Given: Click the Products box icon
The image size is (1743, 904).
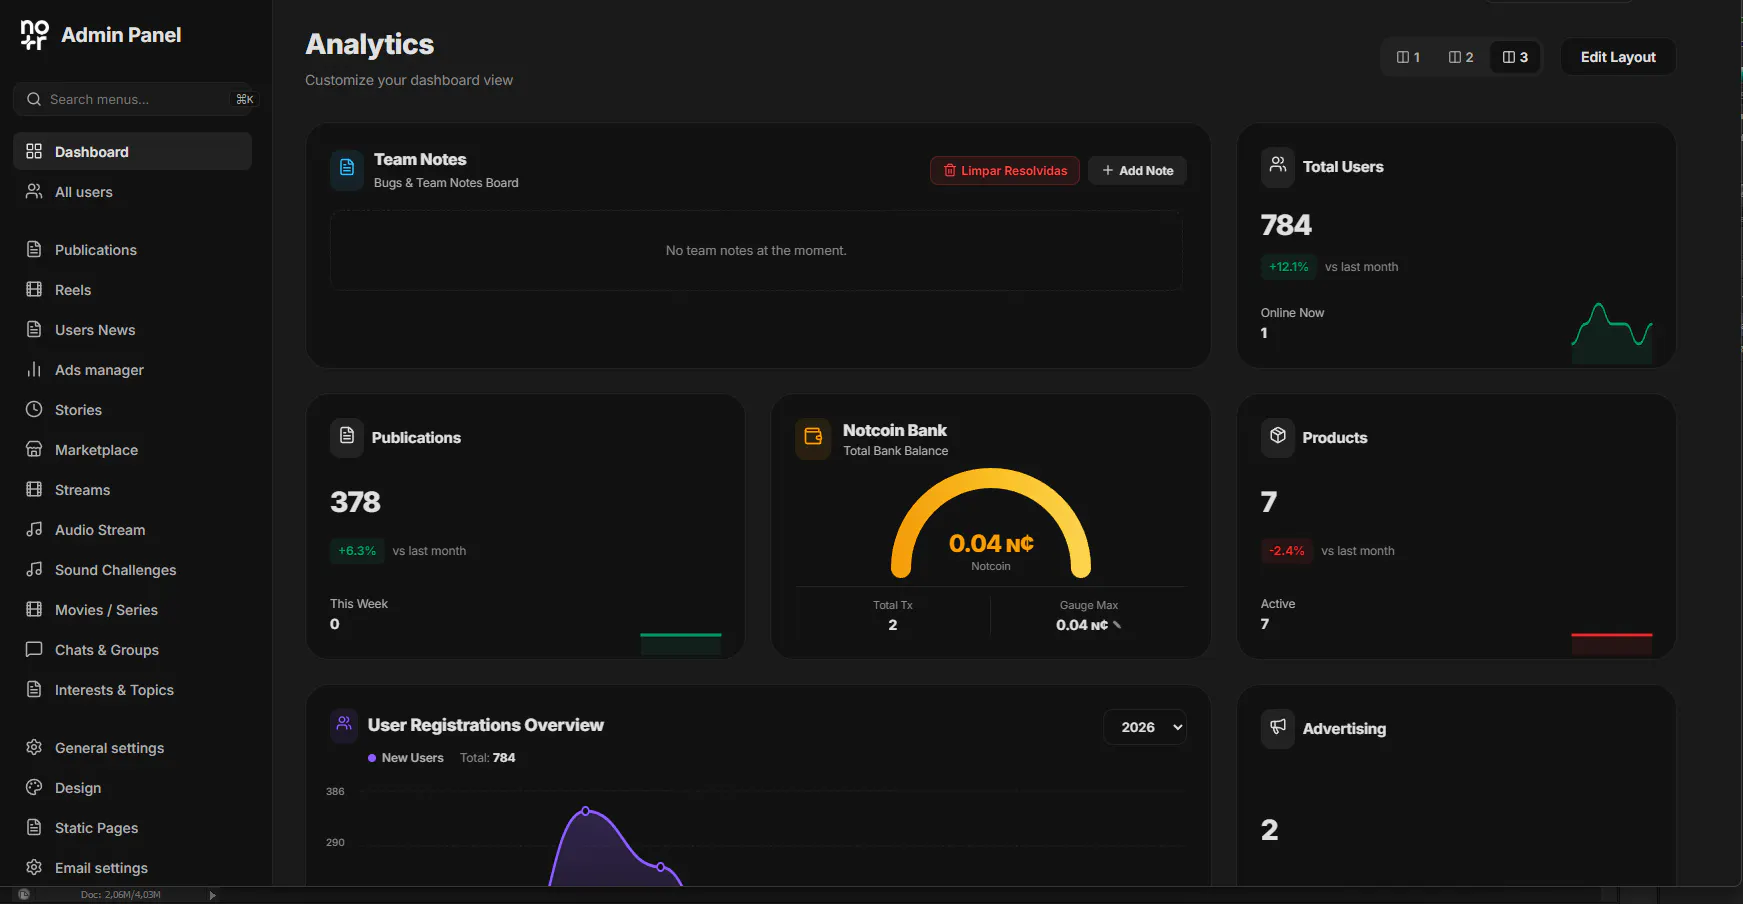Looking at the screenshot, I should [1278, 437].
